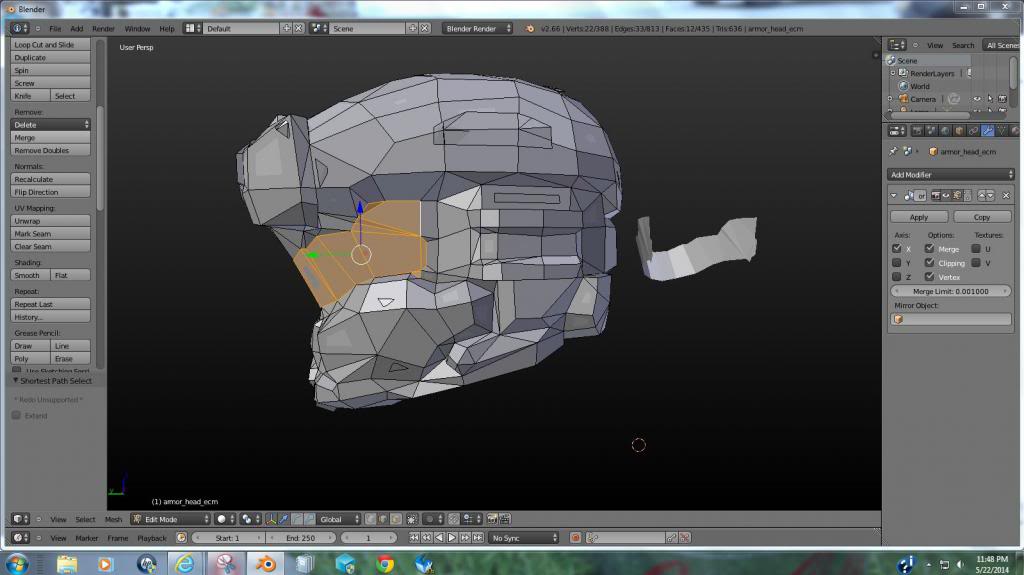Click the modifiers wrench tab icon
1024x575 pixels.
[x=987, y=130]
